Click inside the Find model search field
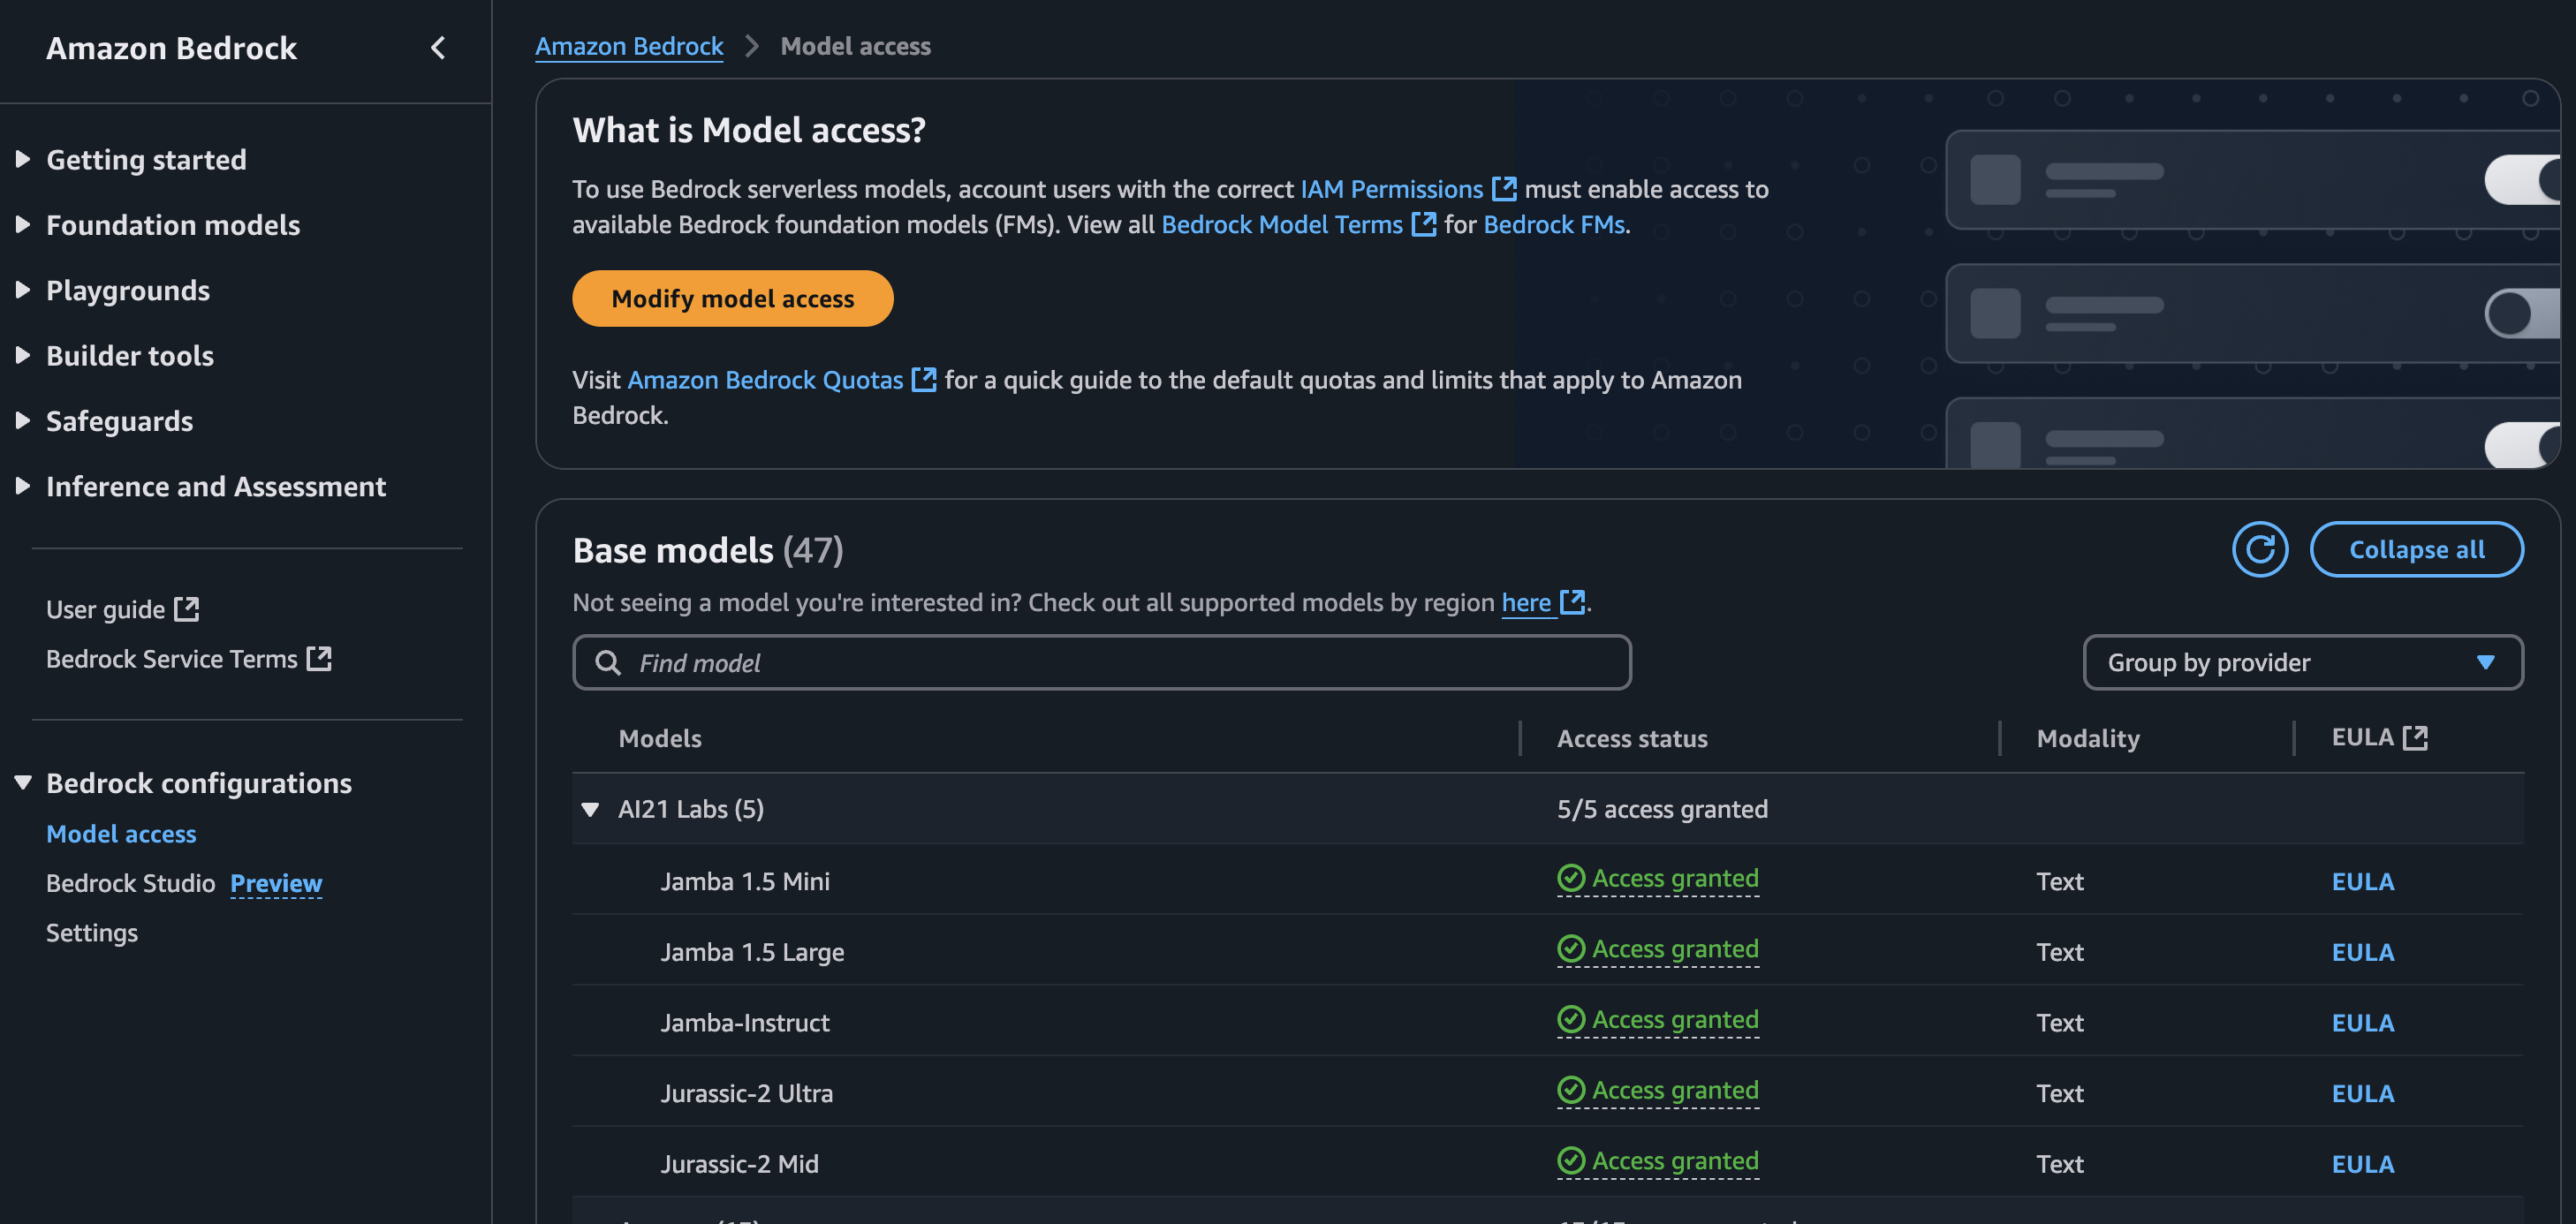The height and width of the screenshot is (1224, 2576). (x=1100, y=662)
